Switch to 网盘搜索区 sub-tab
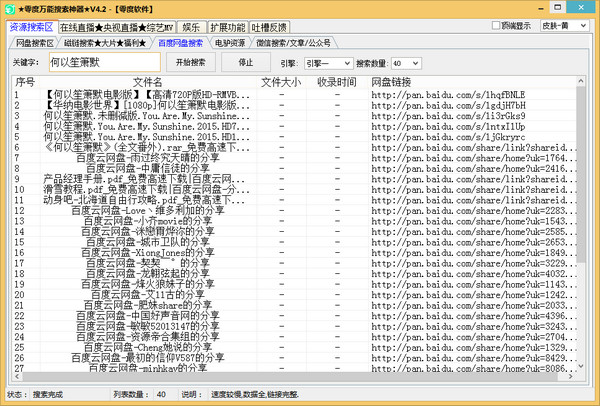Image resolution: width=600 pixels, height=406 pixels. [35, 44]
